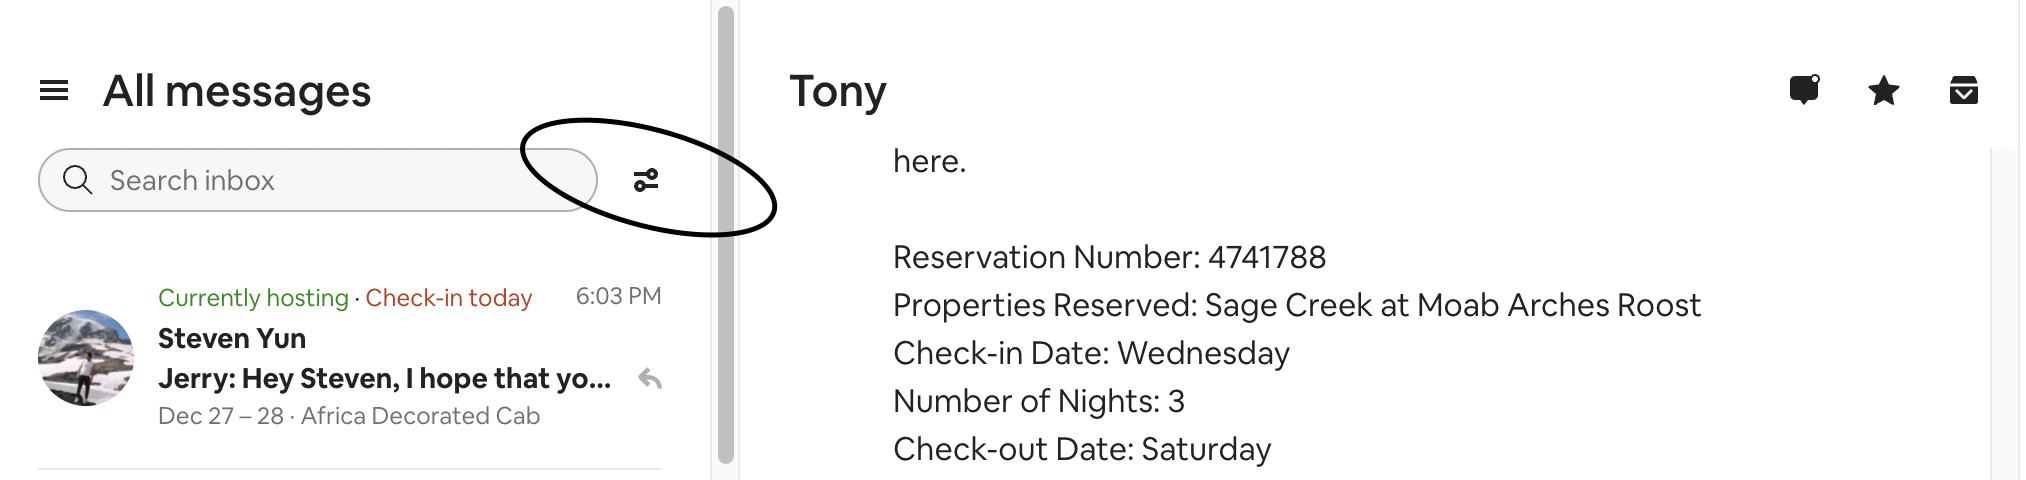Select the Jerry: Hey Steven message preview
Screen dimensions: 2026x480
click(x=384, y=379)
